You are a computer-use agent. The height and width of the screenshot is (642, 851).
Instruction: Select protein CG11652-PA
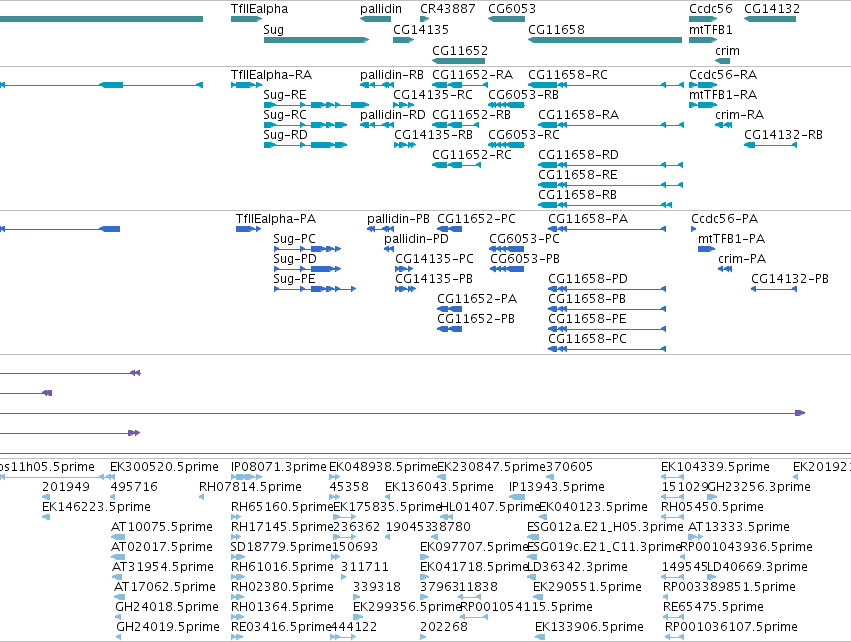[449, 309]
